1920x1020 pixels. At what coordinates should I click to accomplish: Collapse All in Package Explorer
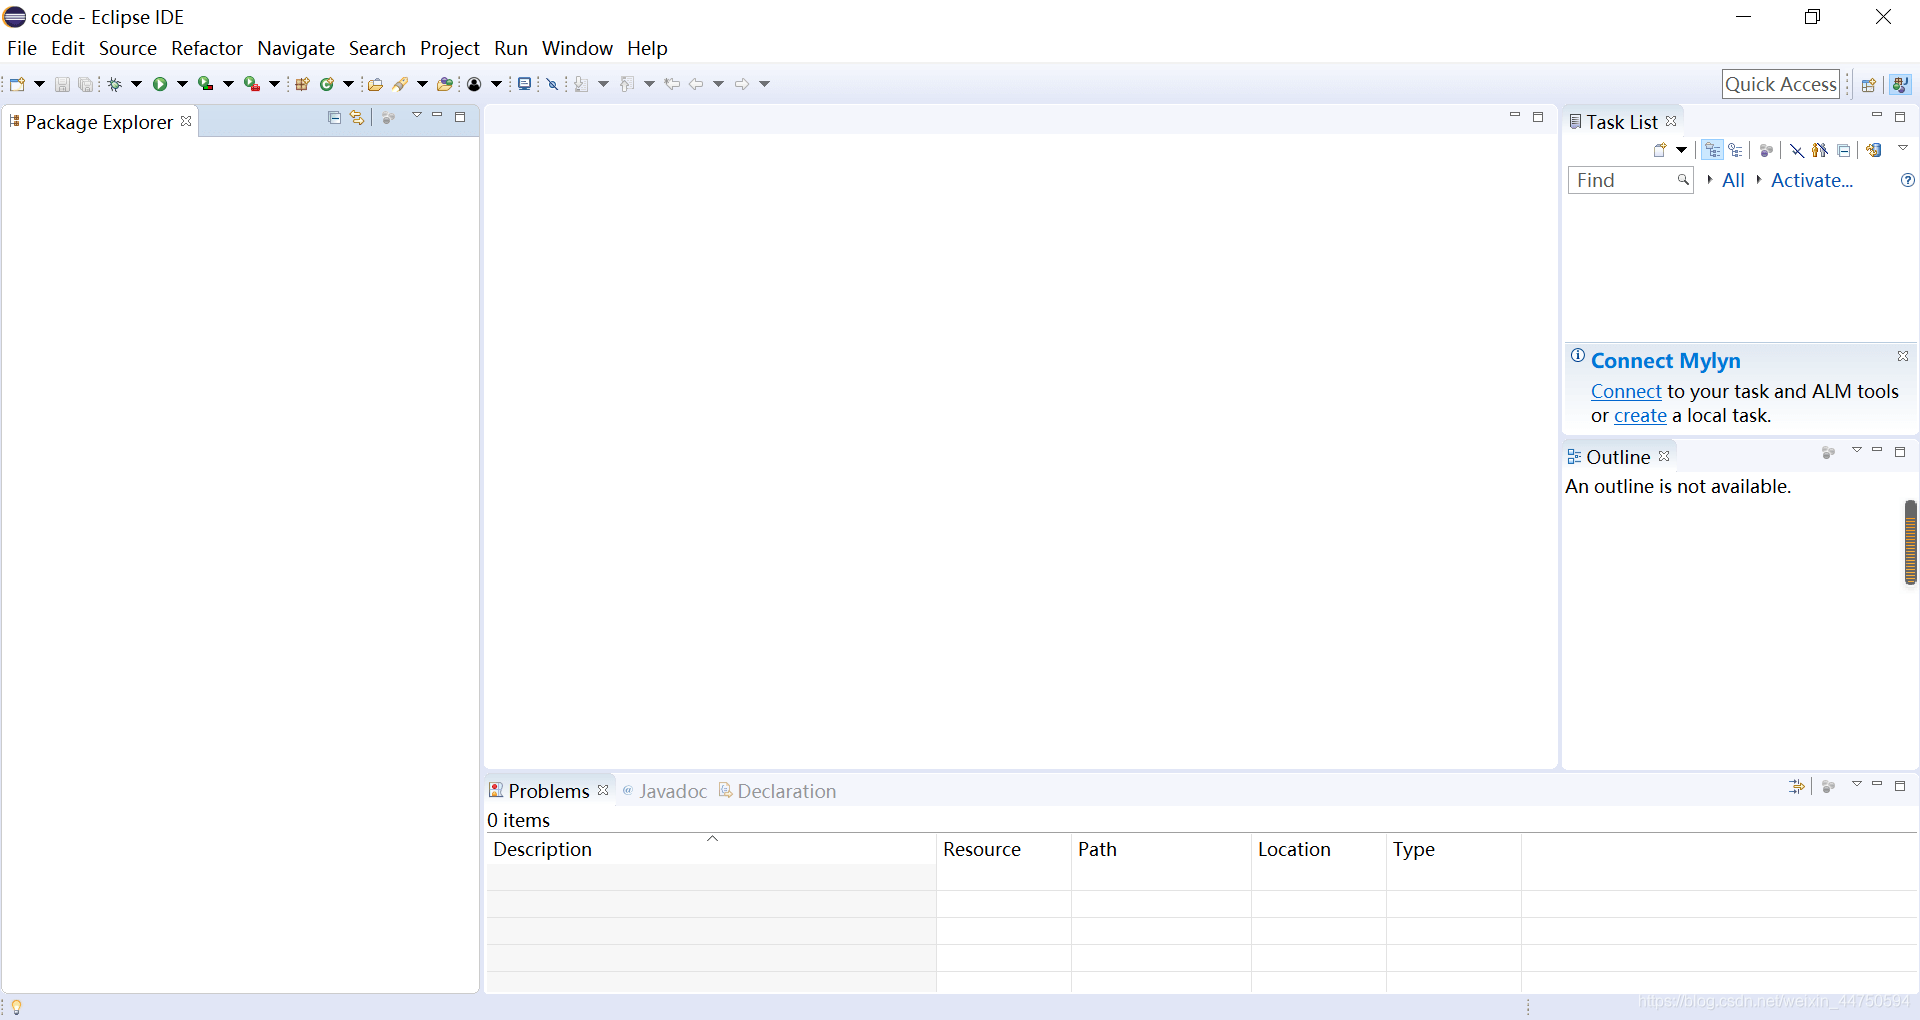coord(334,118)
